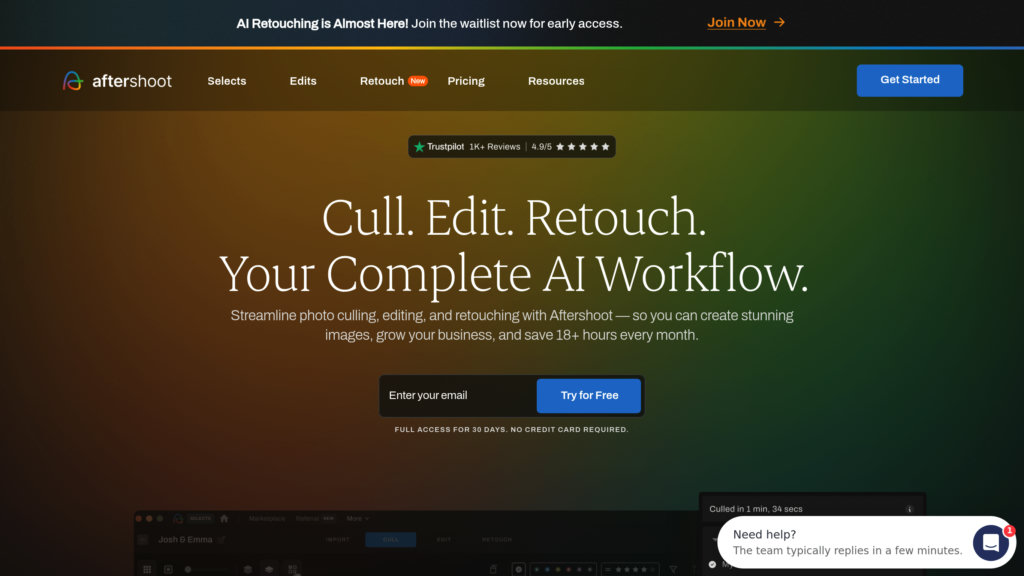Screen dimensions: 1024x576
Task: Open the Pricing menu item
Action: [465, 81]
